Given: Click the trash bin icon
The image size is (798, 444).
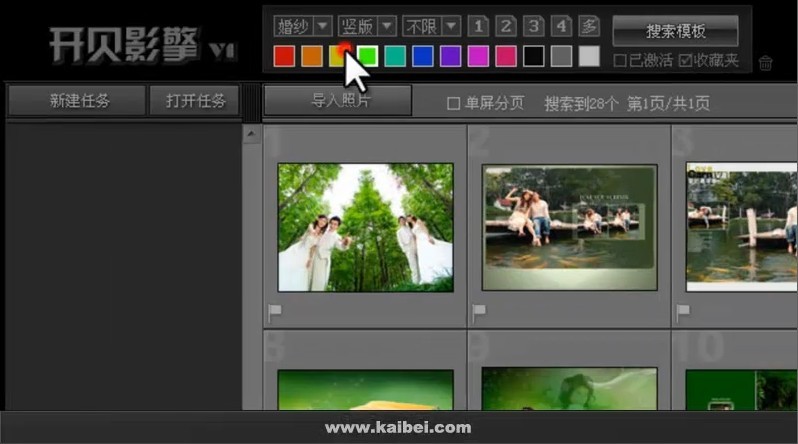Looking at the screenshot, I should 765,63.
